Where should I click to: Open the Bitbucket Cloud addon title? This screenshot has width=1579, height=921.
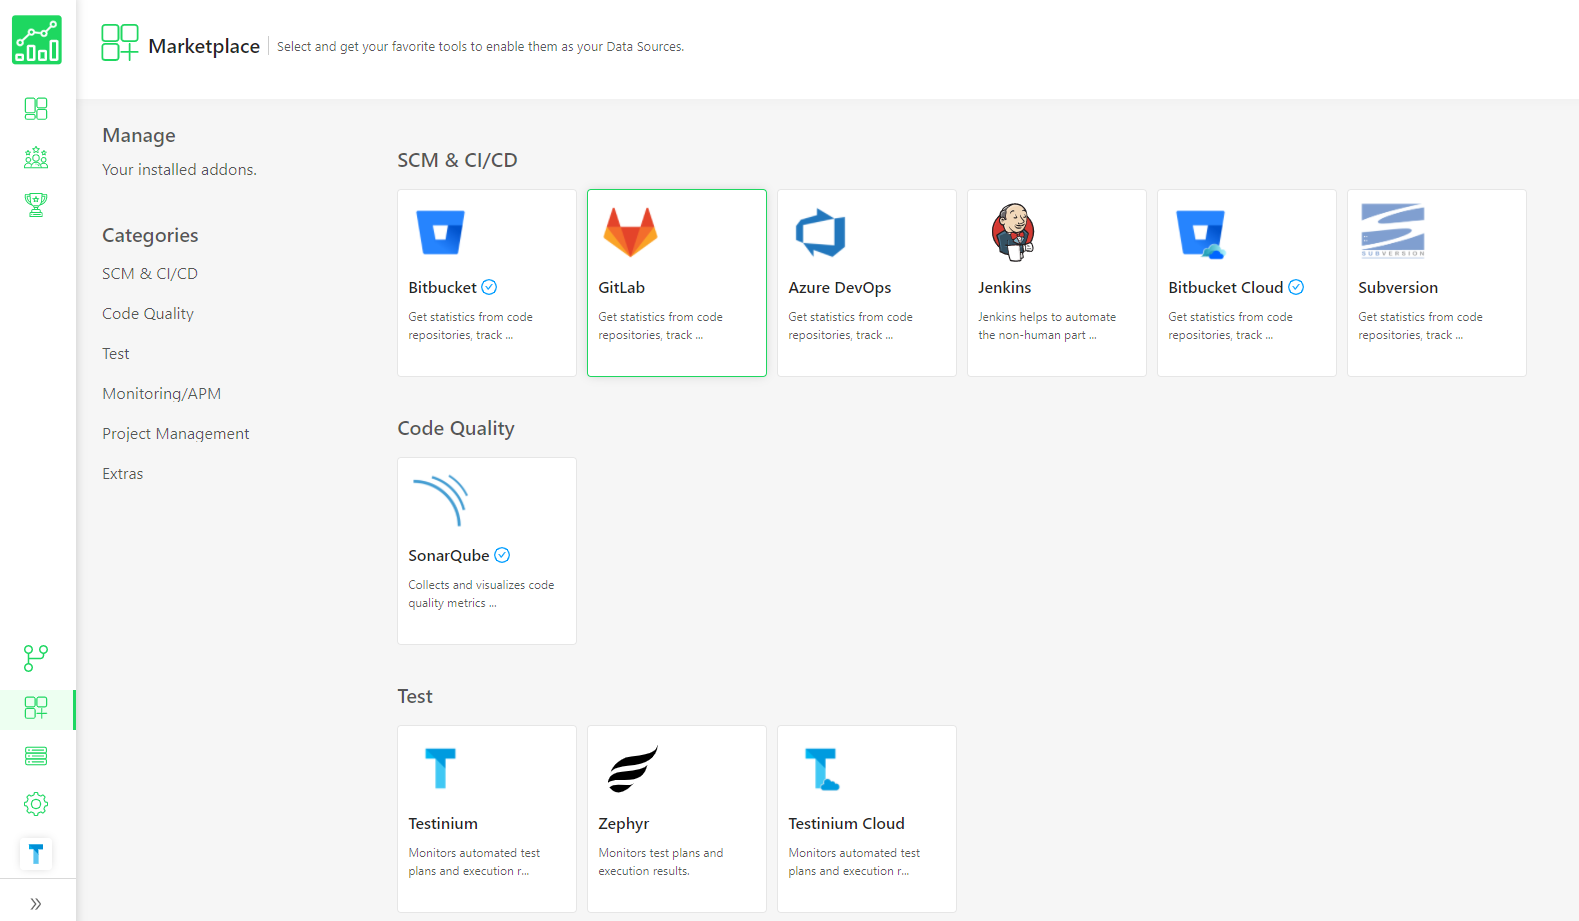(1226, 287)
